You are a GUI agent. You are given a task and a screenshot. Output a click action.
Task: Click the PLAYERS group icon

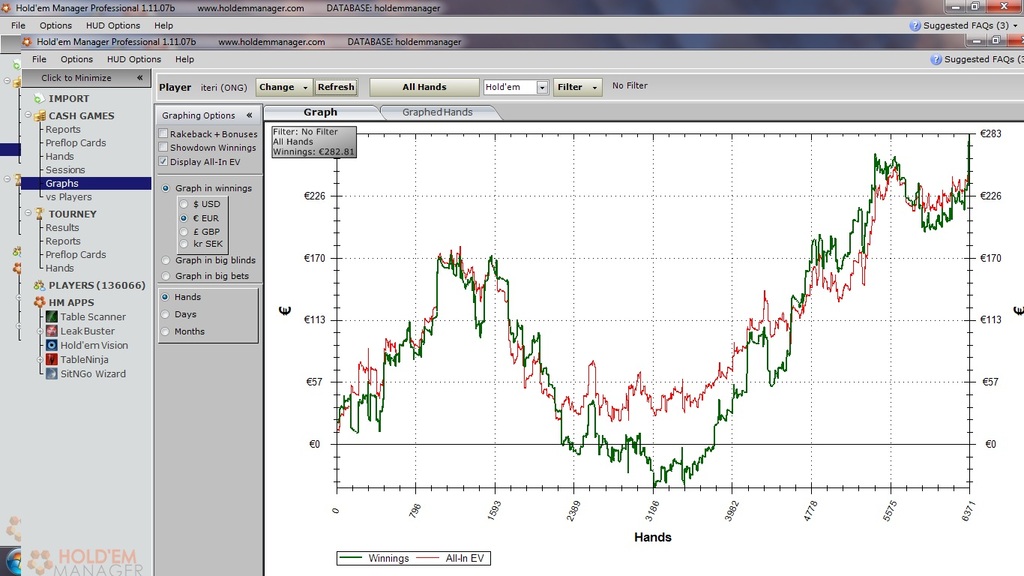point(39,285)
